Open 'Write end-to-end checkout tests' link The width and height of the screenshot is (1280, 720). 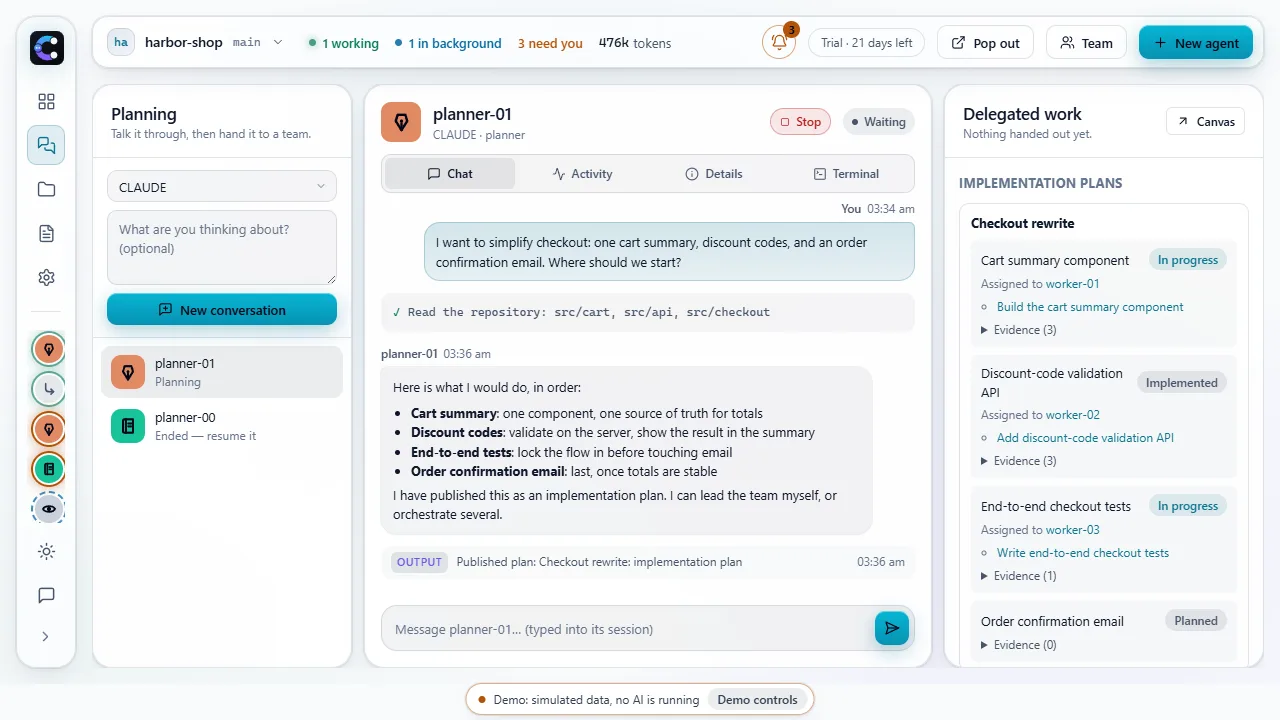(x=1083, y=553)
